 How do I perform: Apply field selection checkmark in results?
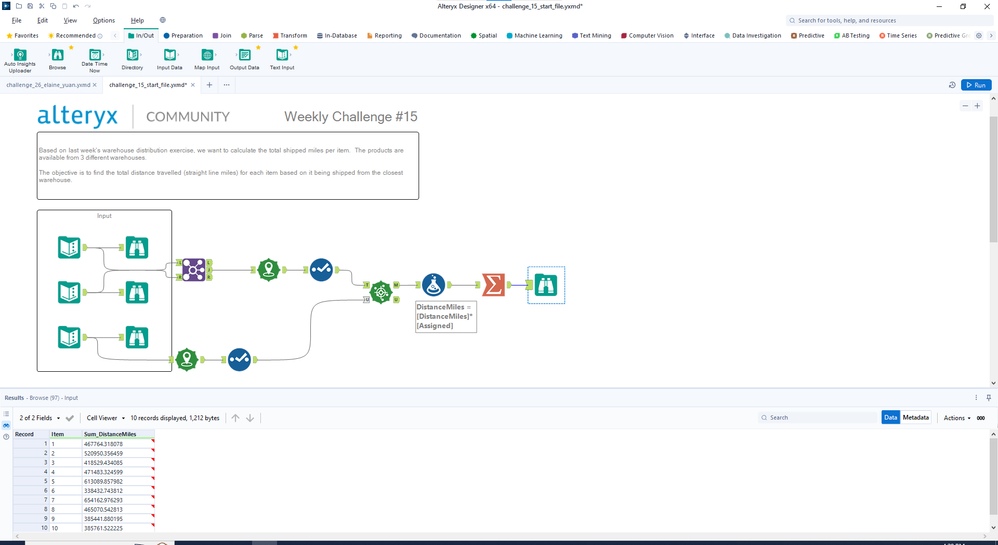pos(70,418)
